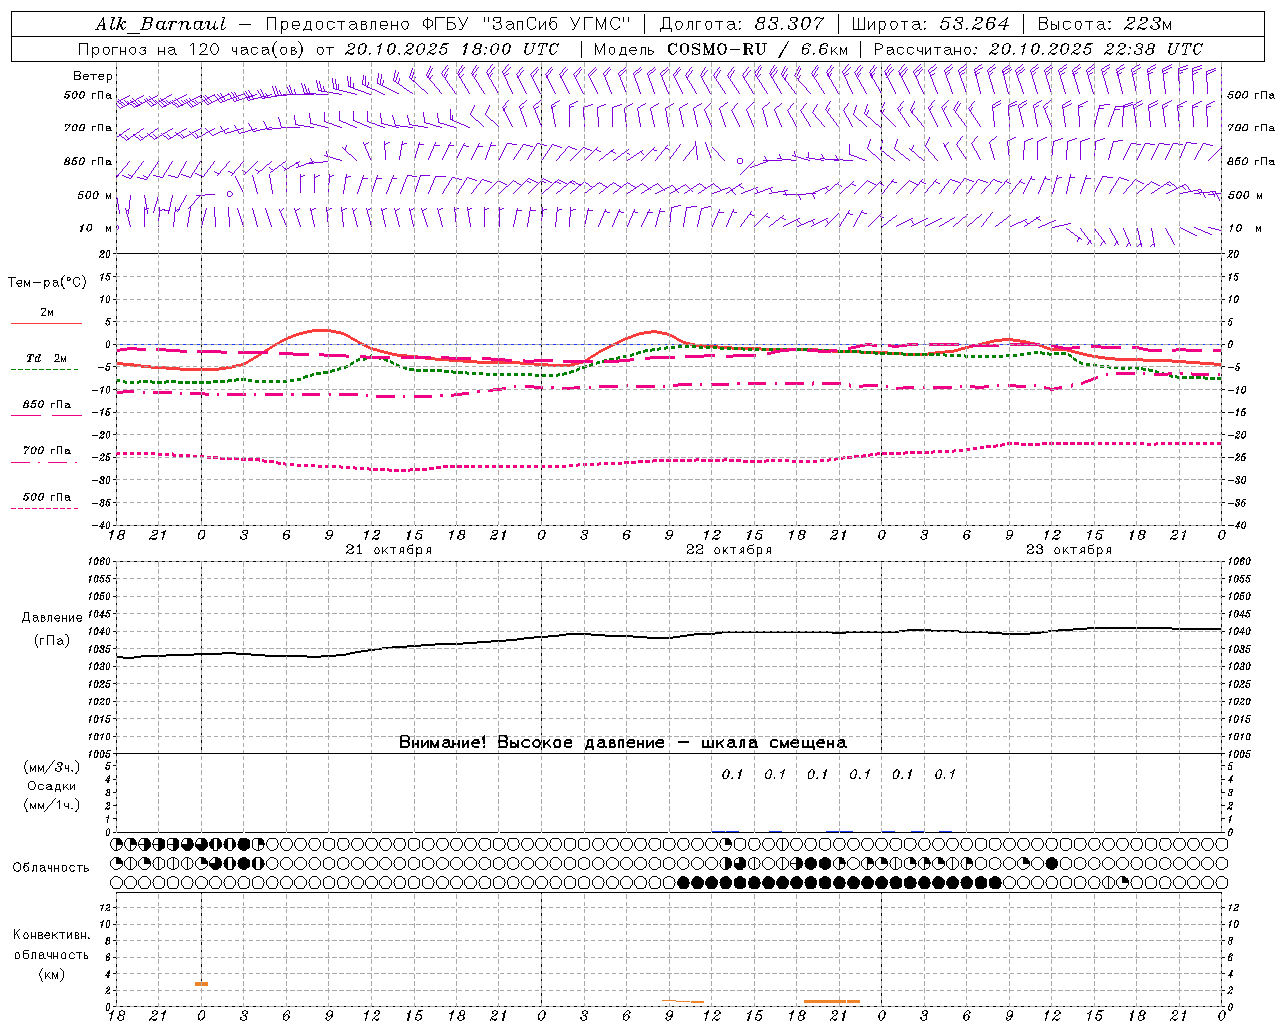1280x1024 pixels.
Task: Click the dotted line sample under legend "500 гПа"
Action: (x=44, y=508)
